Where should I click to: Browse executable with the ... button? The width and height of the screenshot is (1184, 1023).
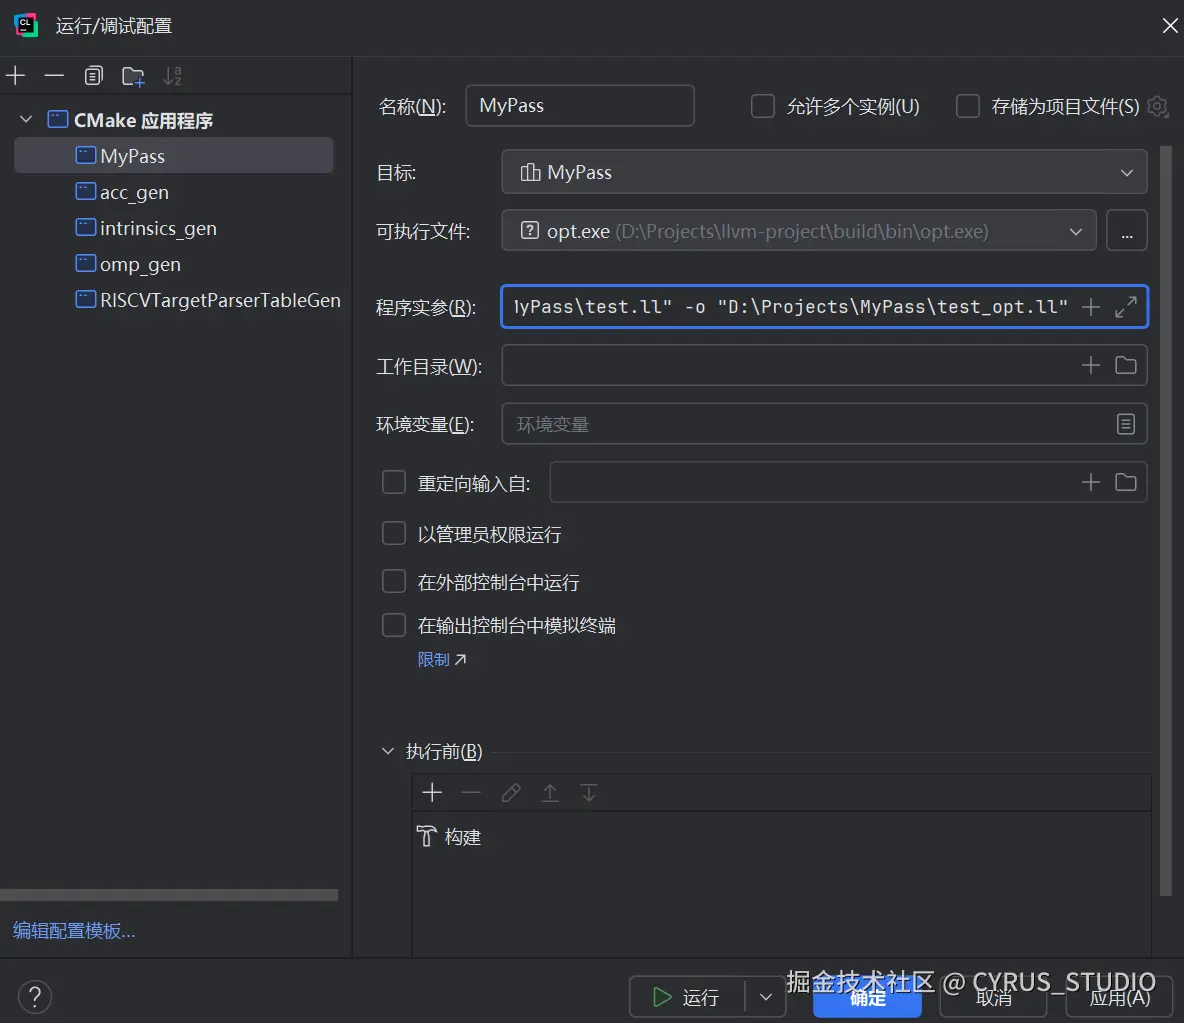click(x=1127, y=230)
